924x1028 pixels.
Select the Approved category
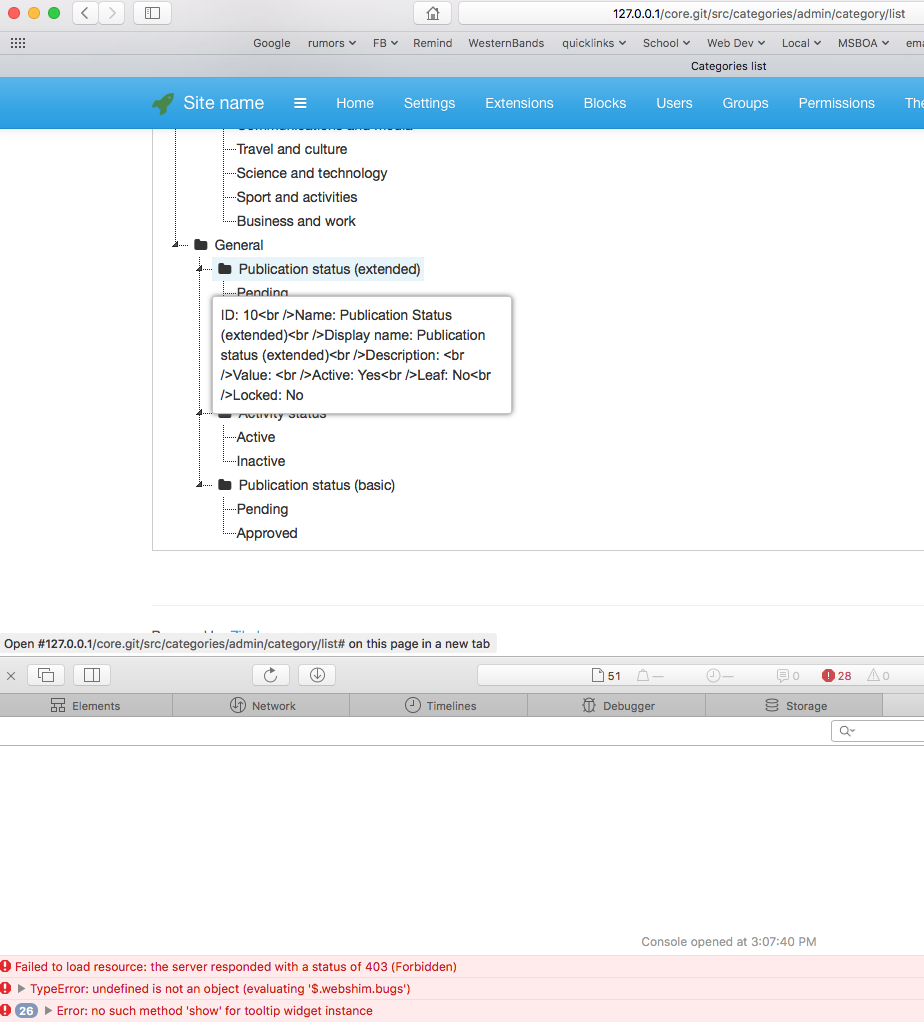click(x=267, y=533)
